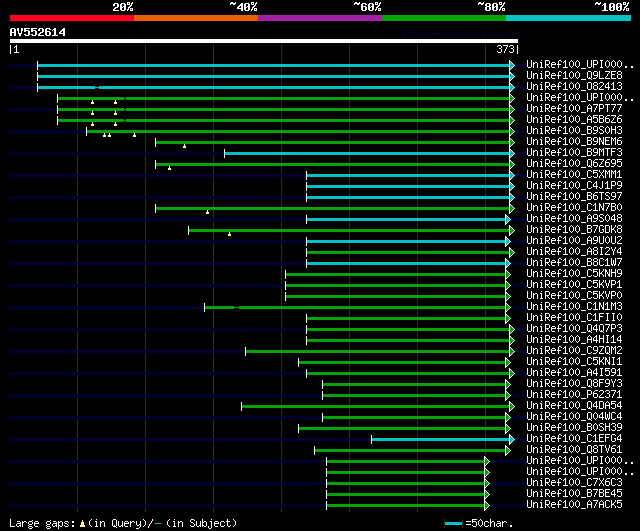Select the UniRef100_C1EFG4 label

[574, 439]
